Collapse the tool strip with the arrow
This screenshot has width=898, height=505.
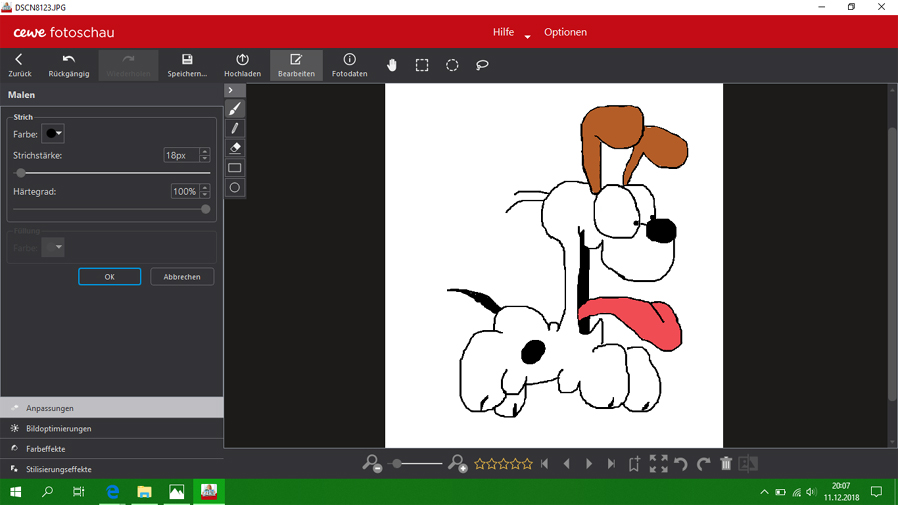tap(231, 90)
